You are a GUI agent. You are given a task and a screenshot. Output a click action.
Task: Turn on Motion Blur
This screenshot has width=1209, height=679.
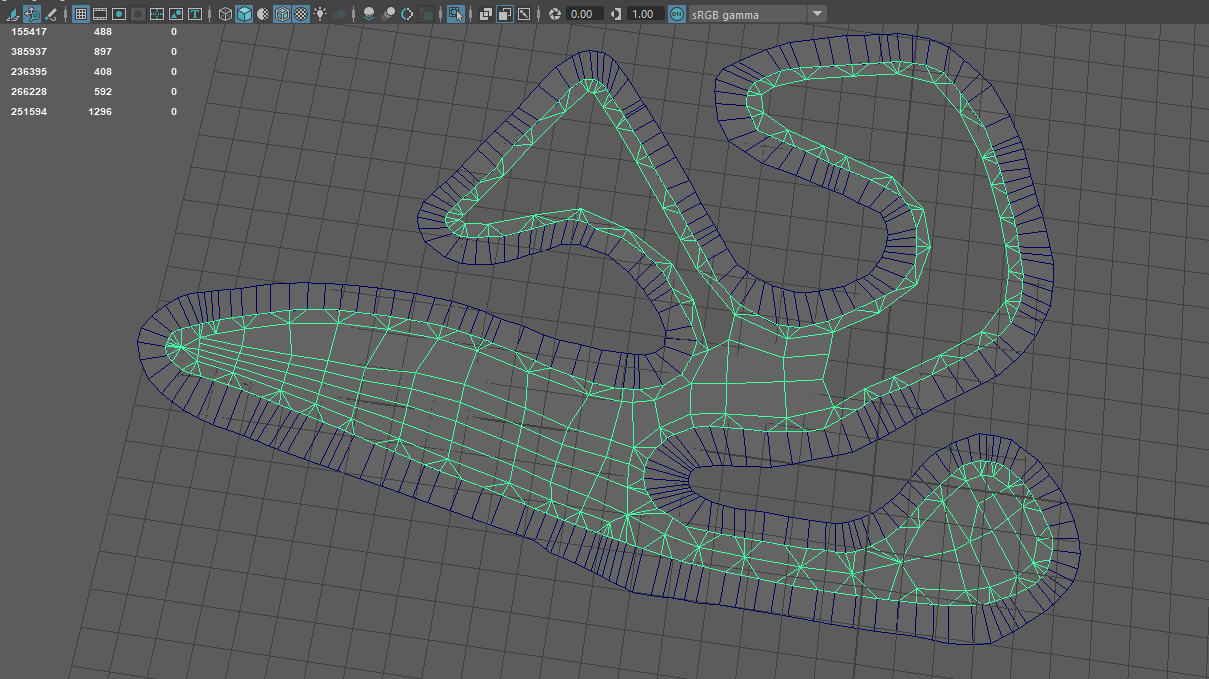click(389, 14)
